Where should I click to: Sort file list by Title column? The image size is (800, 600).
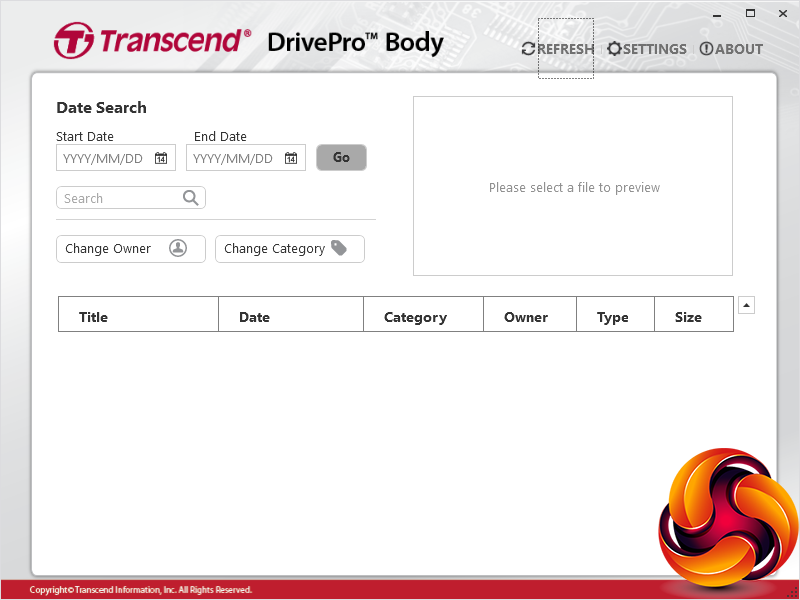pyautogui.click(x=138, y=314)
